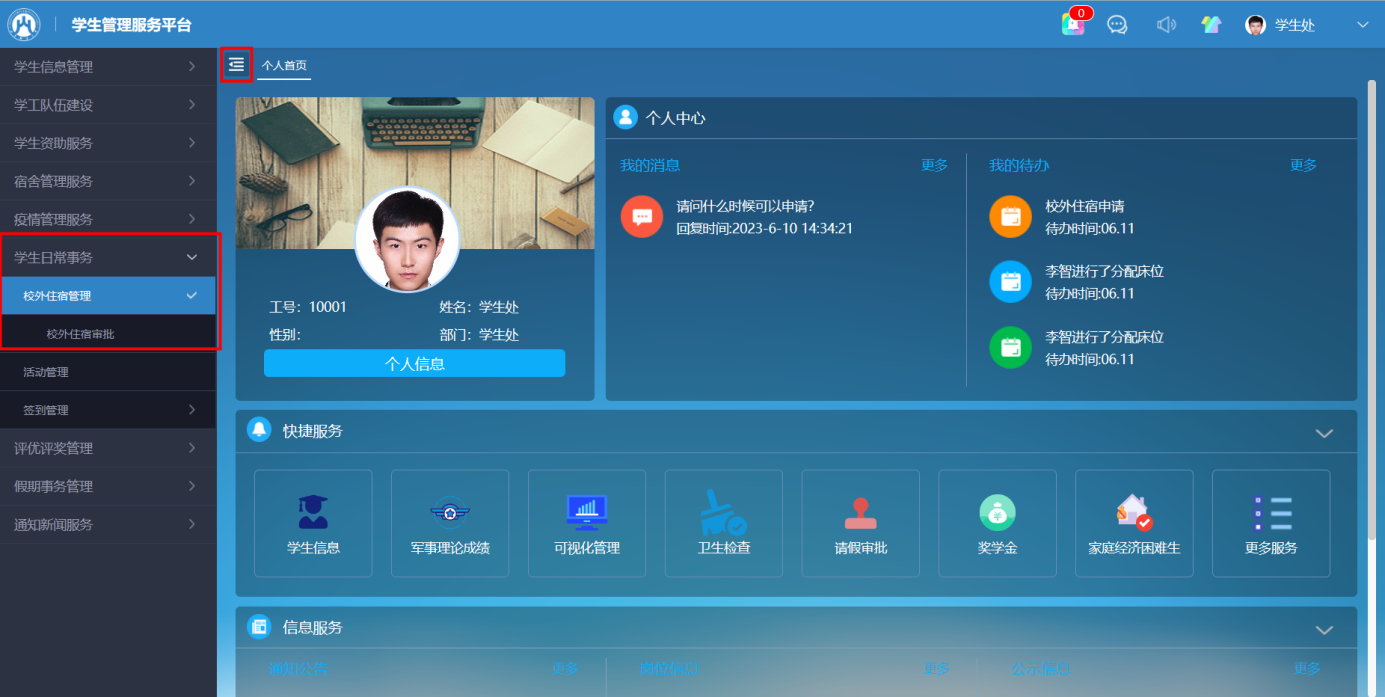The height and width of the screenshot is (697, 1385).
Task: Collapse the 信息服务 panel chevron
Action: 1324,630
